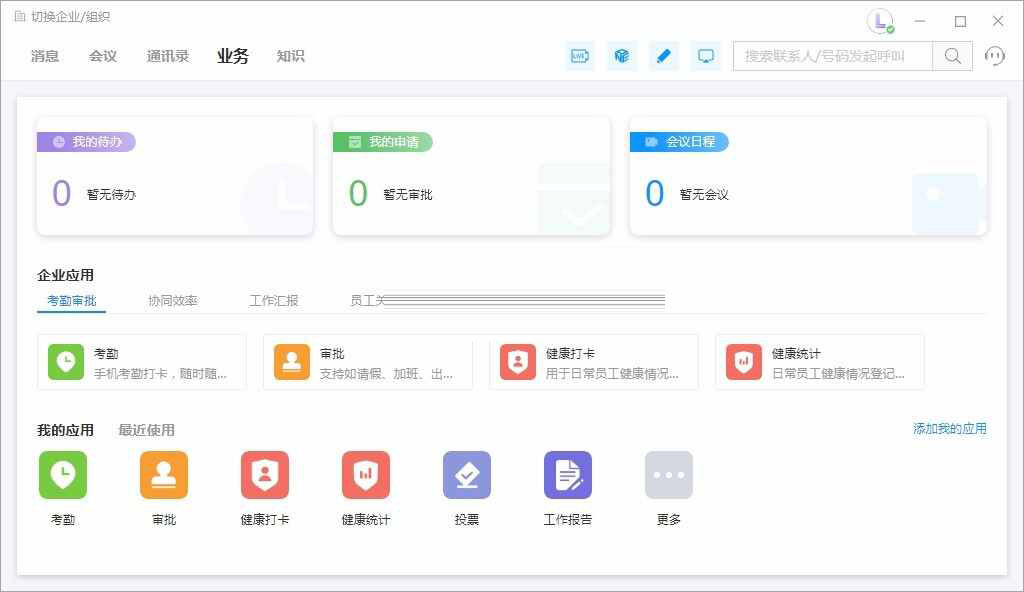Open the 工作报告 work report app
The image size is (1024, 592).
567,475
